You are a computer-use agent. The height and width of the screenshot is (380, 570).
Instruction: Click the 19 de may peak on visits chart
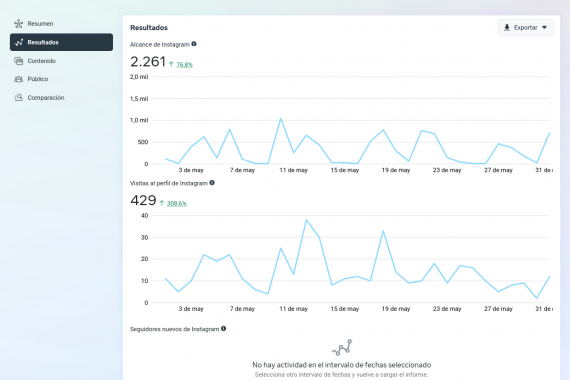coord(383,231)
